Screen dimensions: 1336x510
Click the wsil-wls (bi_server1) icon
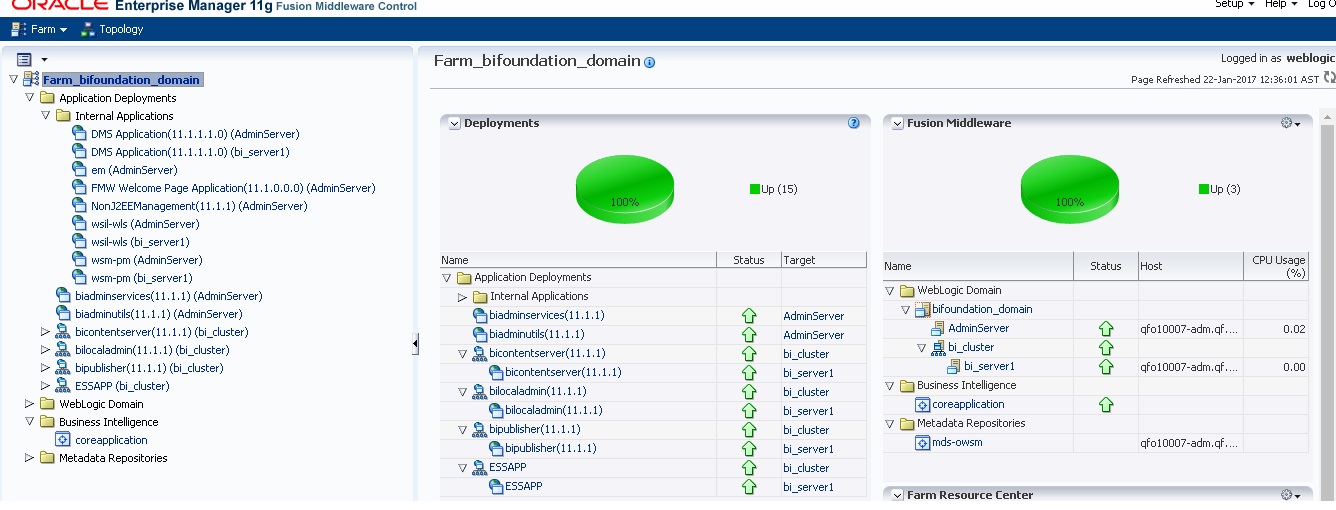80,242
